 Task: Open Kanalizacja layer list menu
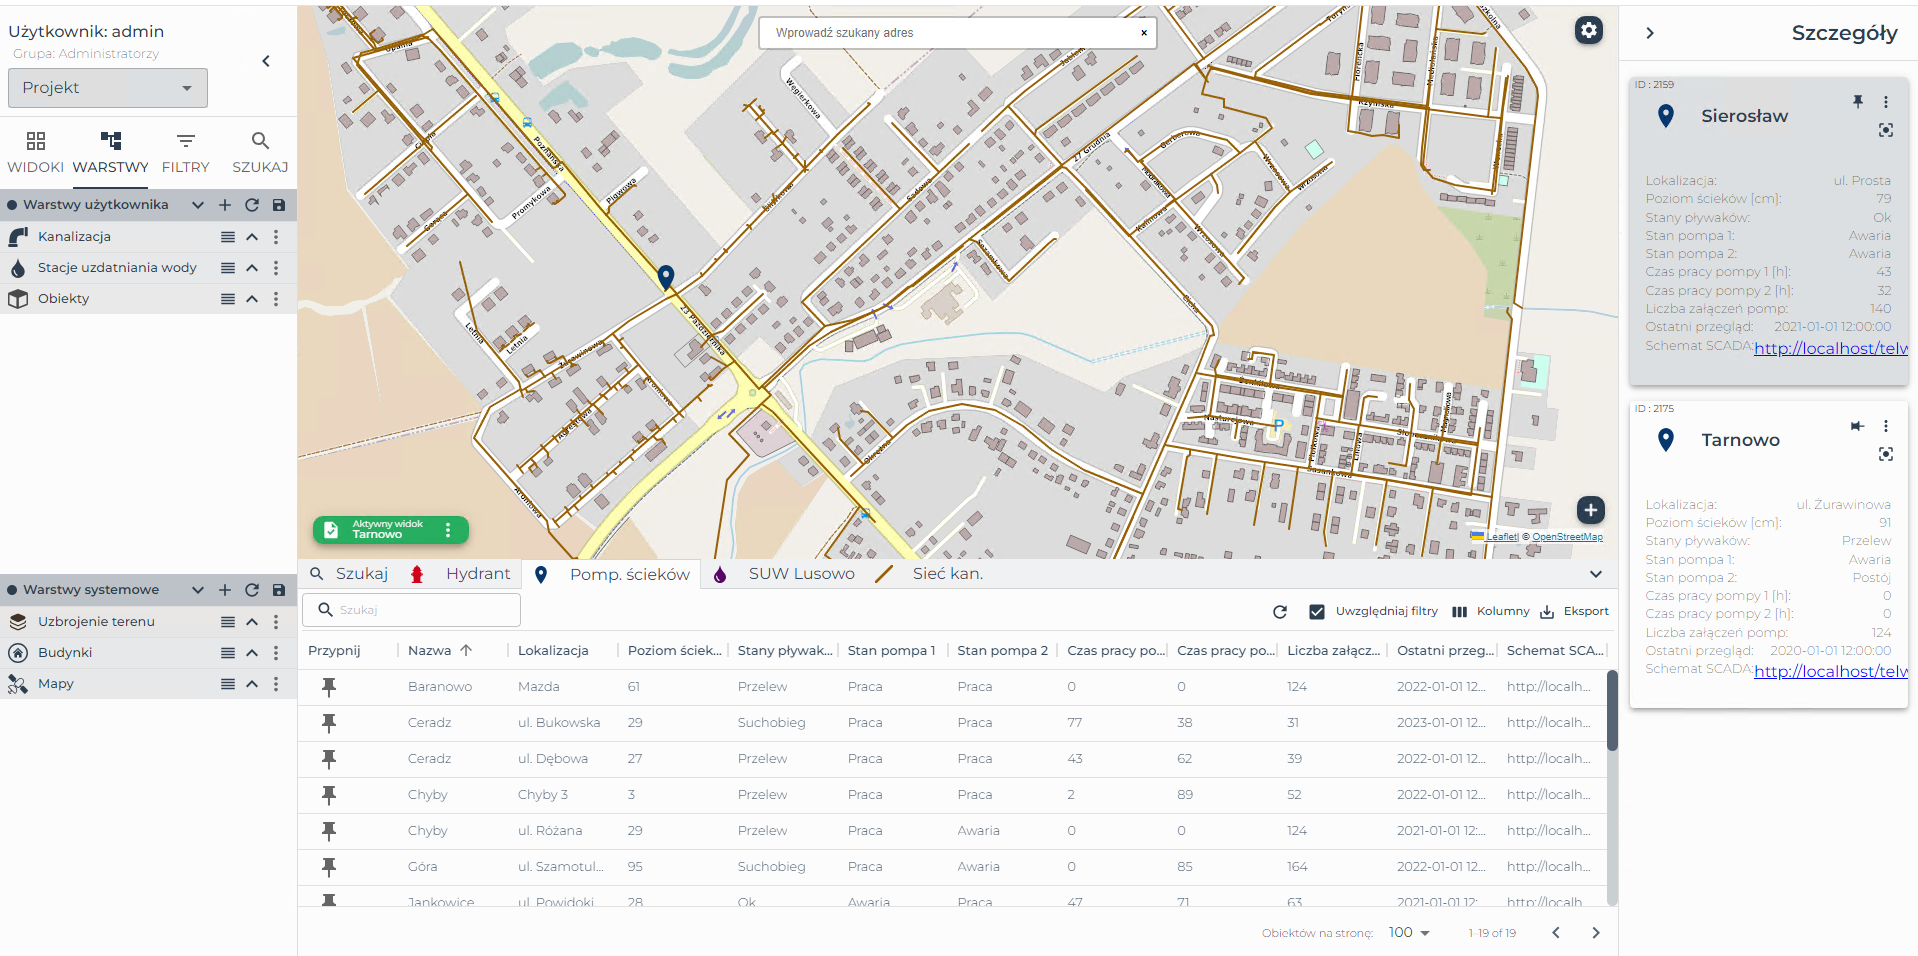[228, 237]
